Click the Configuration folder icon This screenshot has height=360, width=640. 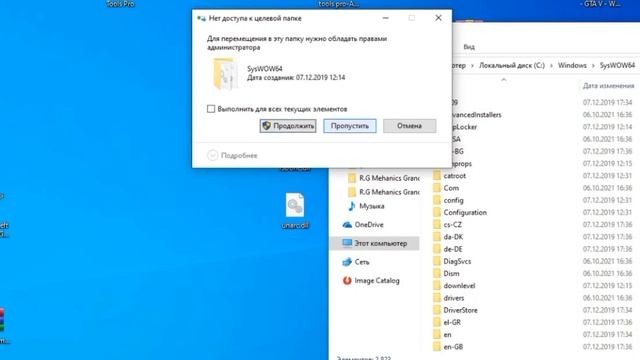pos(437,213)
